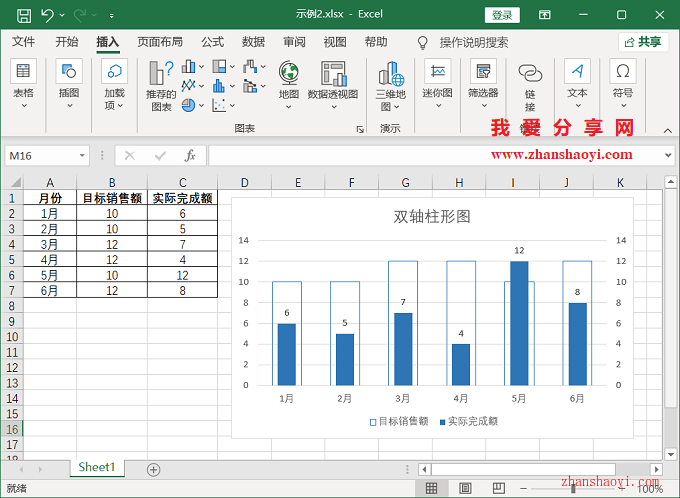Insert waterfall or stock chart icon
This screenshot has height=498, width=680.
coord(250,66)
